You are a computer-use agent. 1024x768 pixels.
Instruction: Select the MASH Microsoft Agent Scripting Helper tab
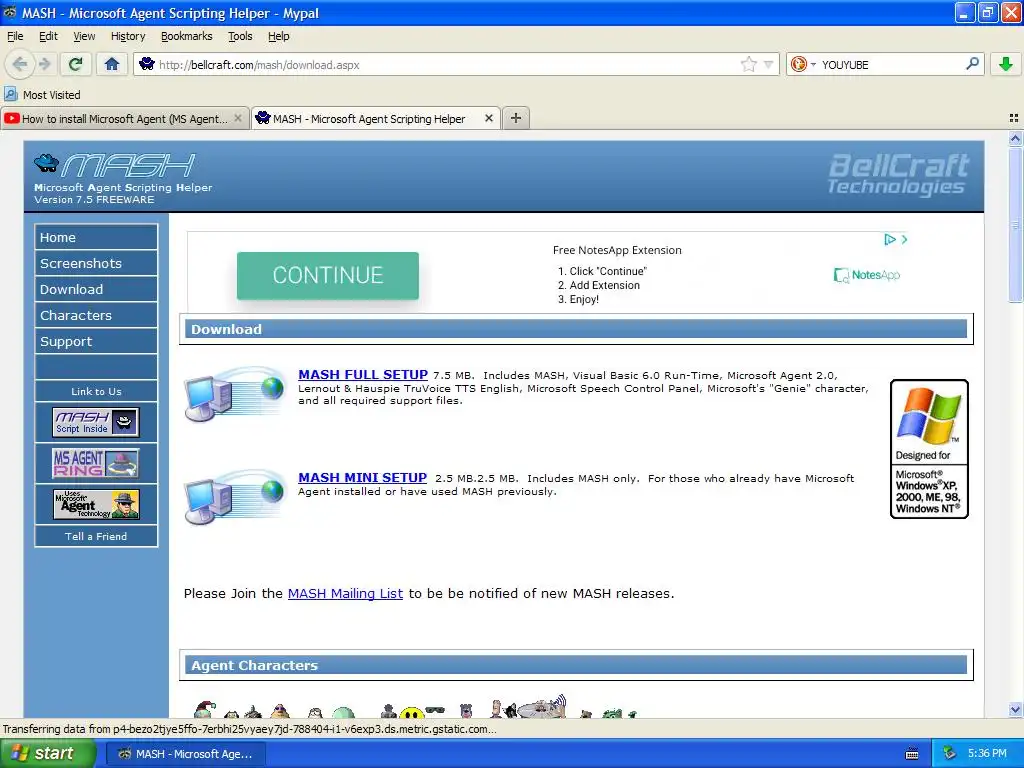(369, 118)
